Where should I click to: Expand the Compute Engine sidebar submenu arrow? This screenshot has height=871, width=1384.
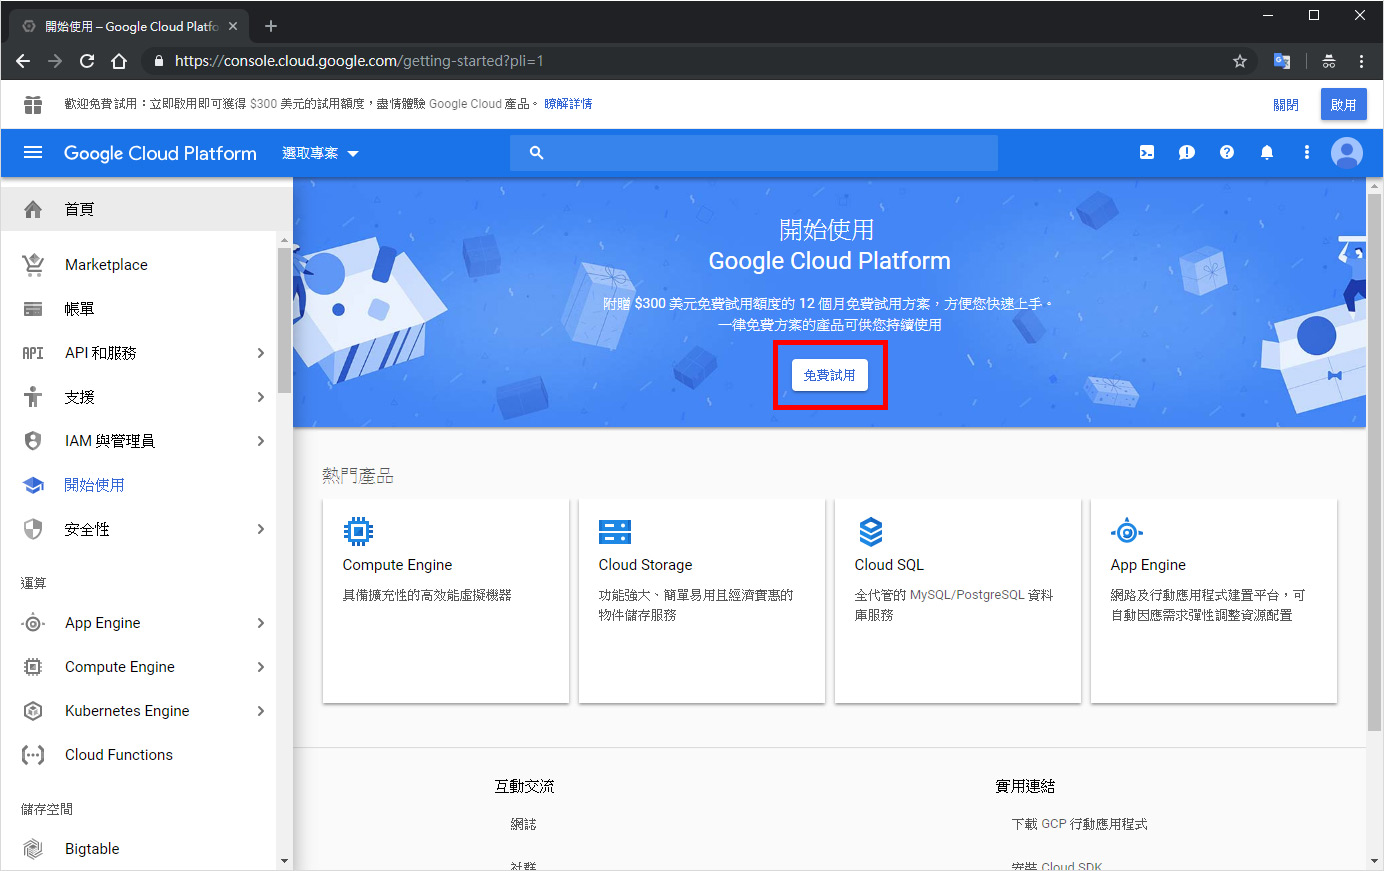click(260, 667)
